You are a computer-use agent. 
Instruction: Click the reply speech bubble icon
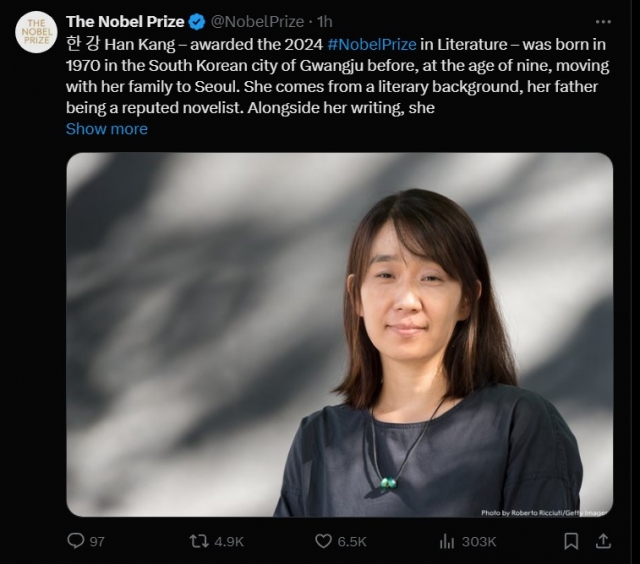[75, 541]
